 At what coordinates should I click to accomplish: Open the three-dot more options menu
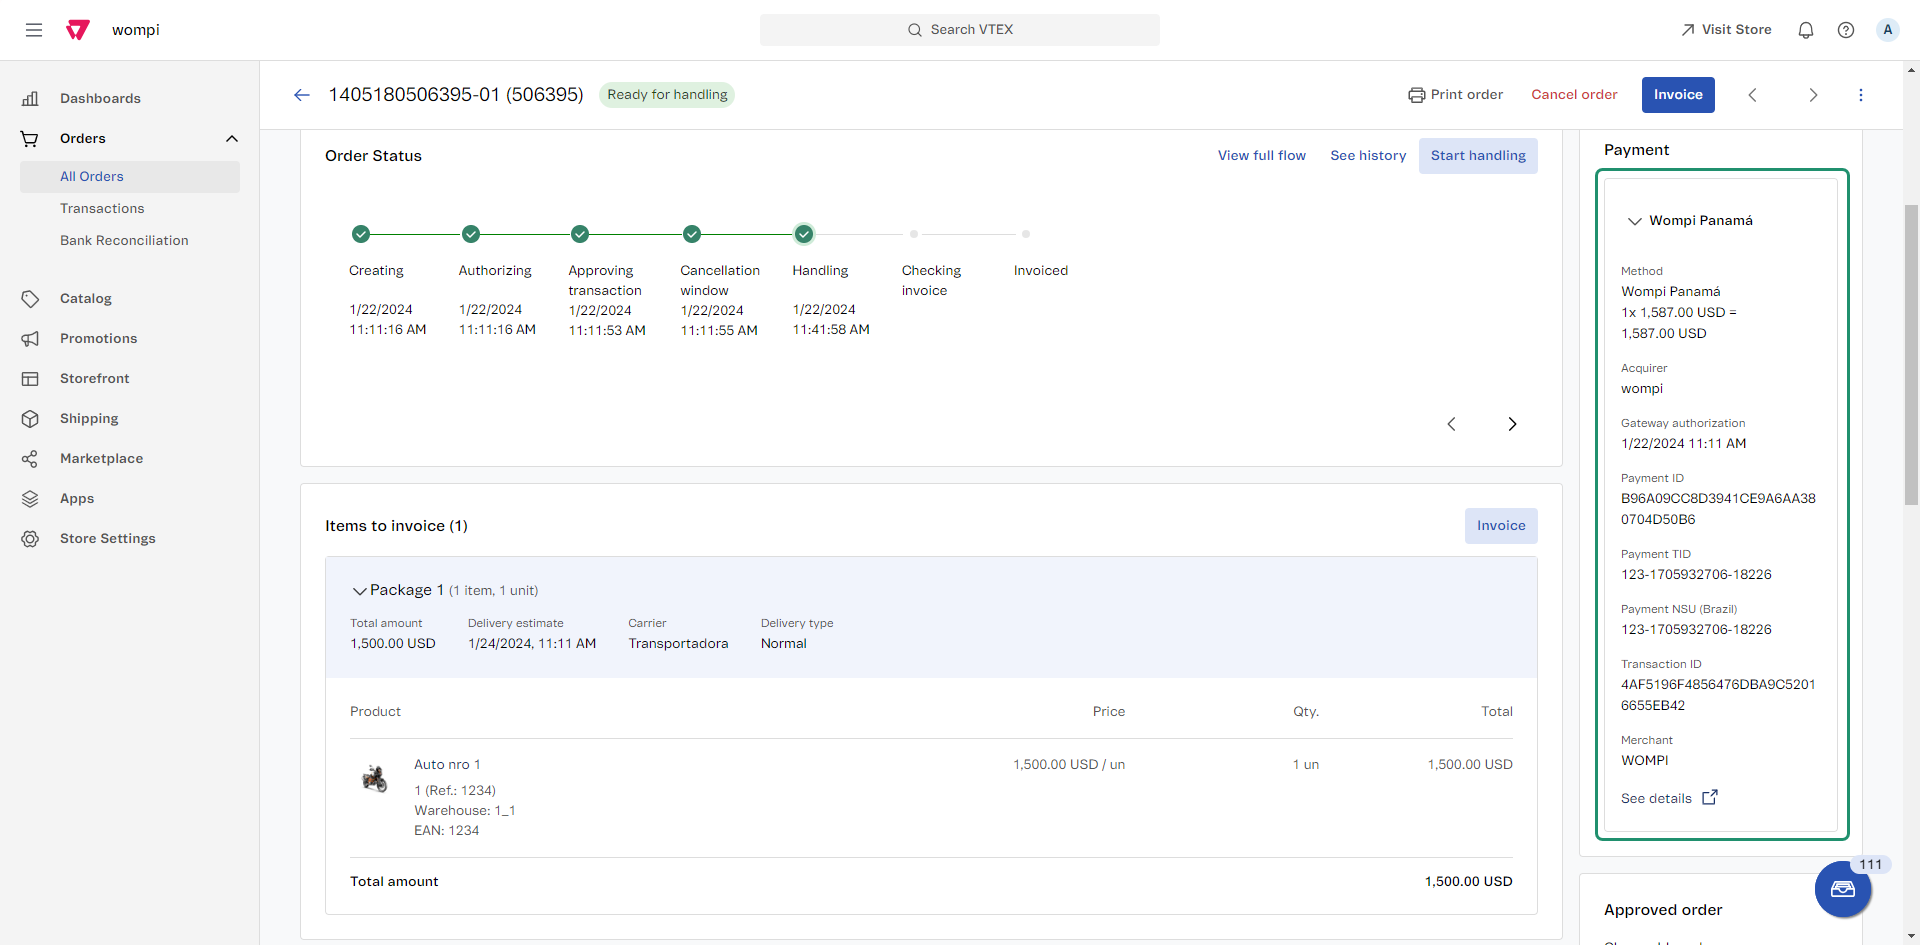[1860, 95]
